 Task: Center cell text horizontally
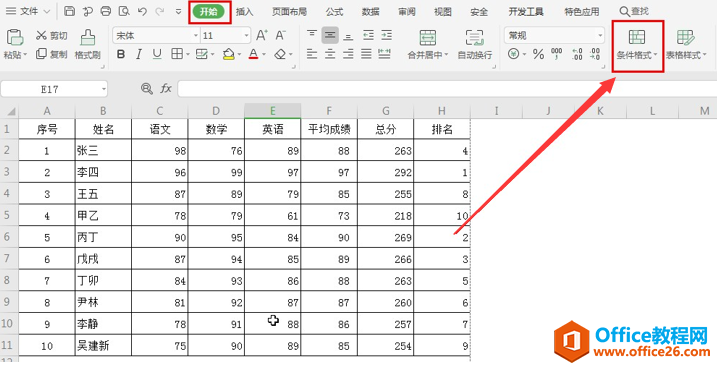point(330,54)
